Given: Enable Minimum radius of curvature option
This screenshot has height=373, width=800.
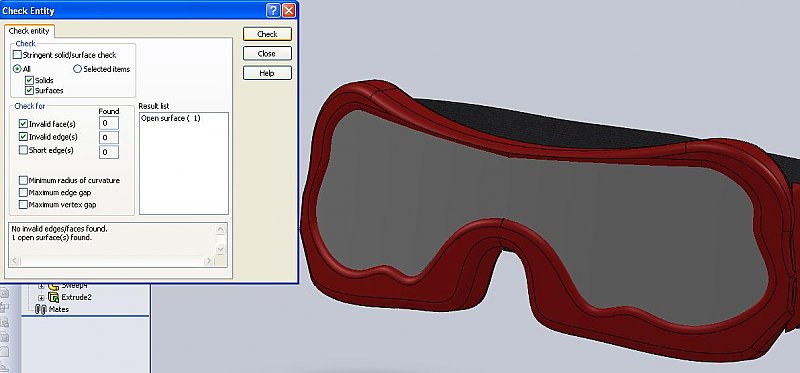Looking at the screenshot, I should tap(23, 180).
